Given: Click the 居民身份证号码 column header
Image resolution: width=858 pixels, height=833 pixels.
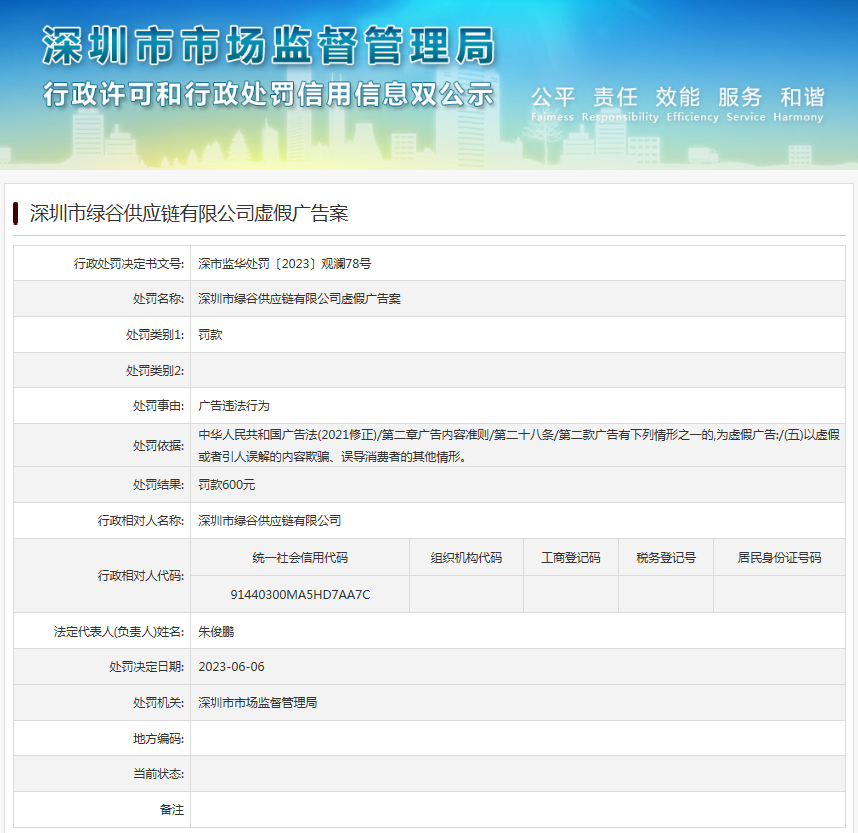Looking at the screenshot, I should coord(779,558).
